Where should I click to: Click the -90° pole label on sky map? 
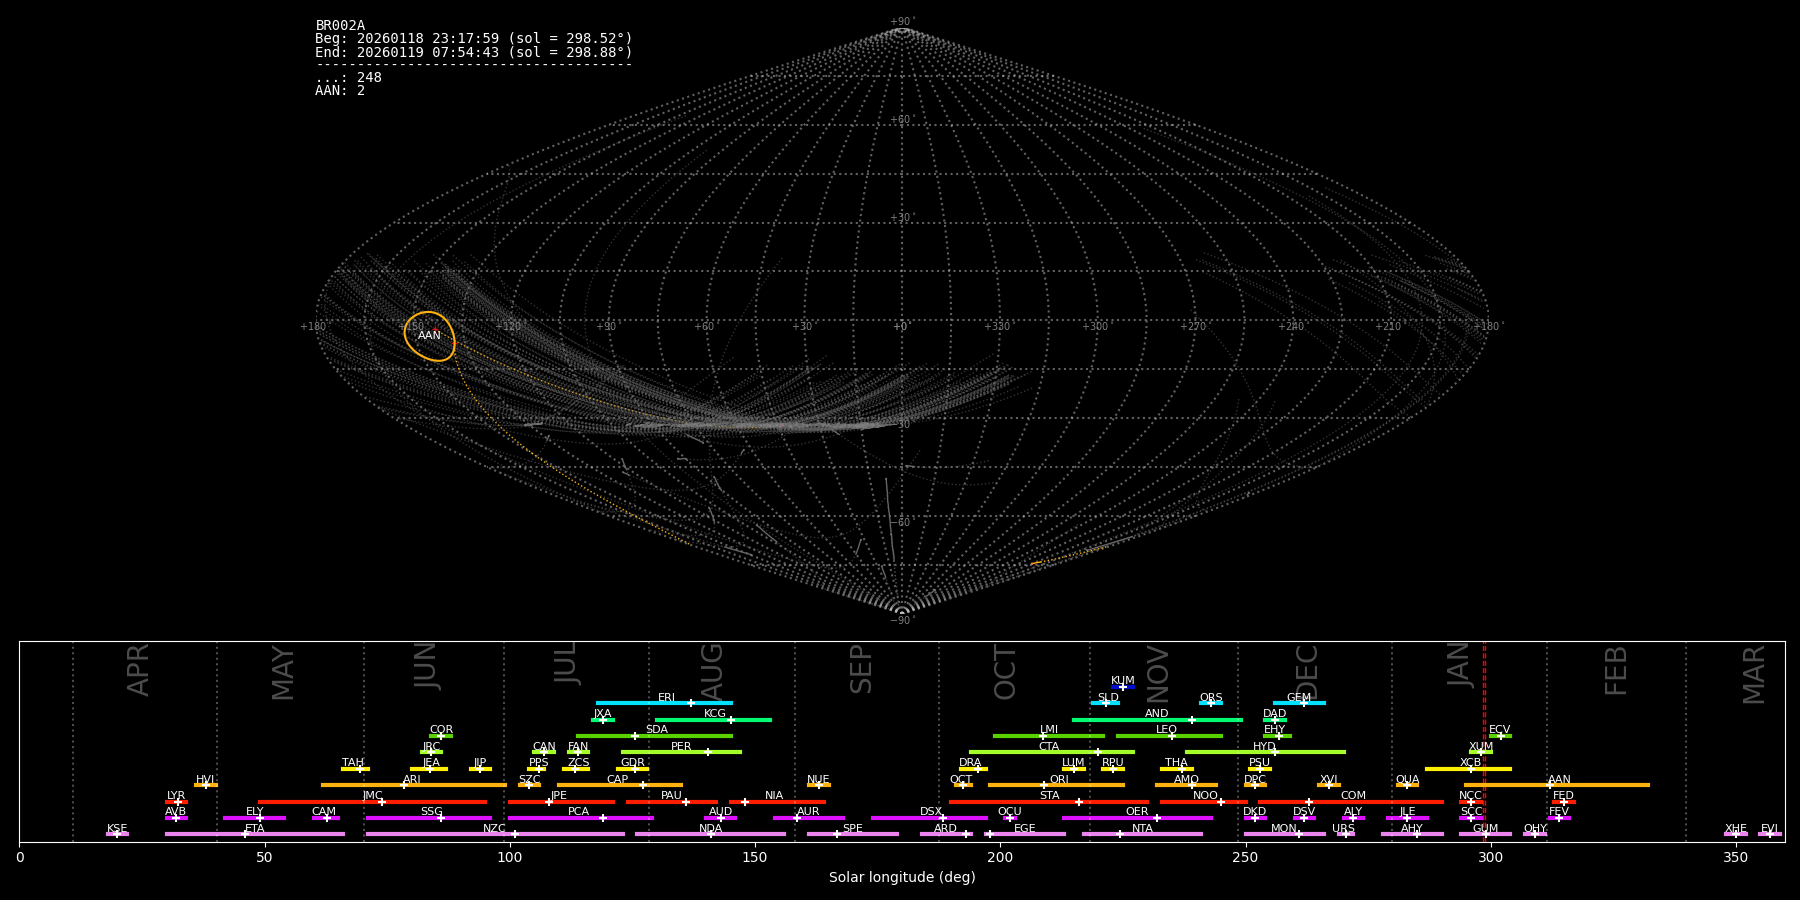coord(902,620)
